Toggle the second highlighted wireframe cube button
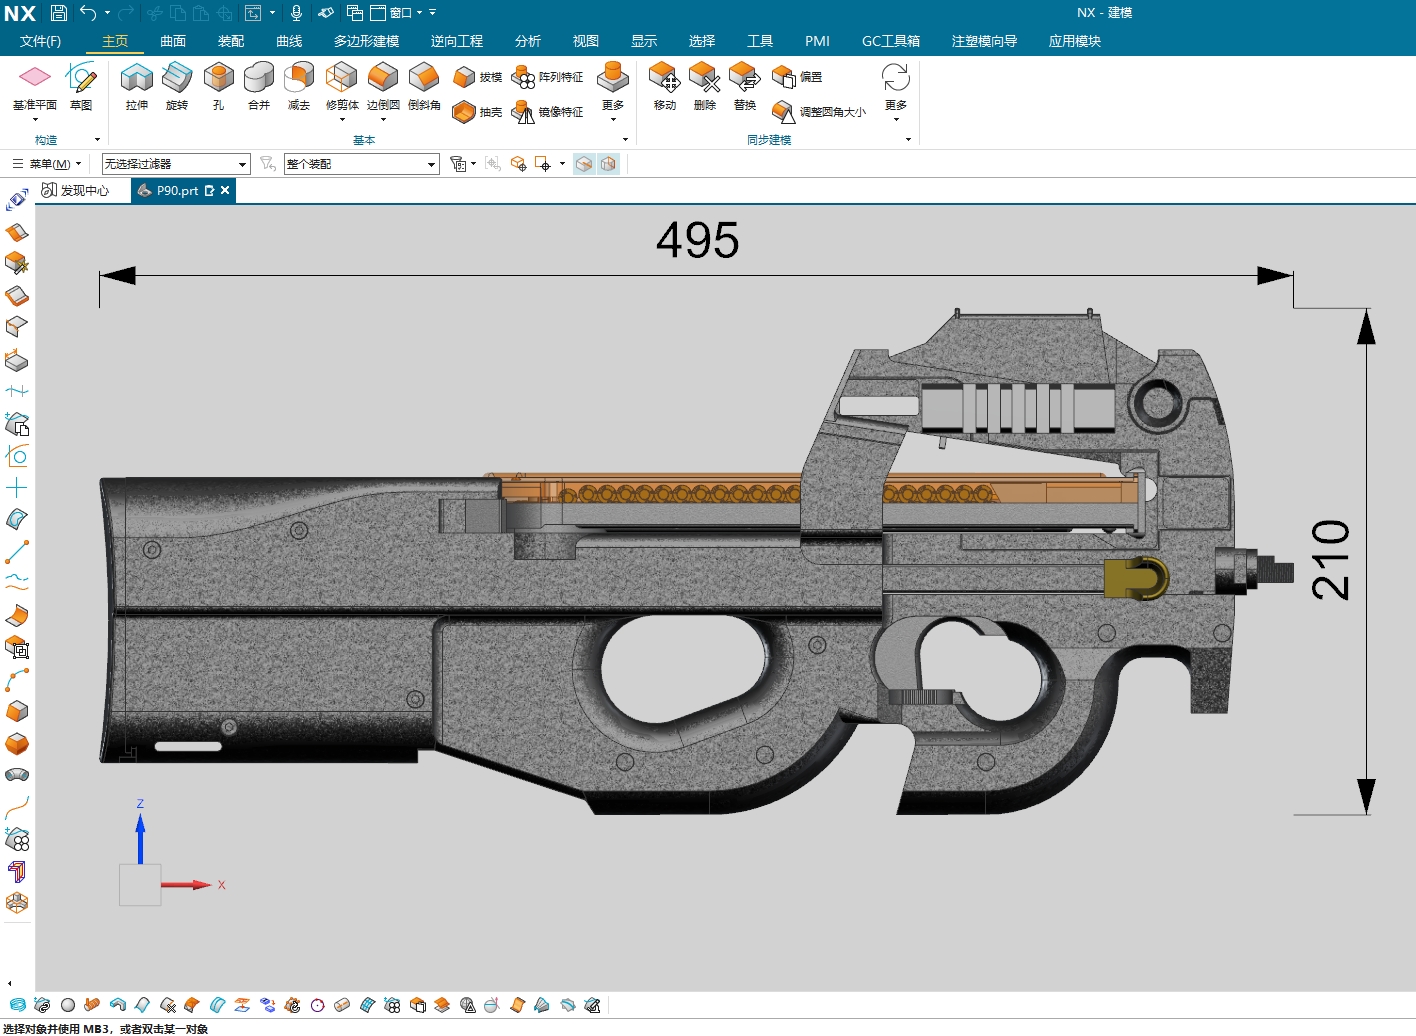 tap(608, 164)
